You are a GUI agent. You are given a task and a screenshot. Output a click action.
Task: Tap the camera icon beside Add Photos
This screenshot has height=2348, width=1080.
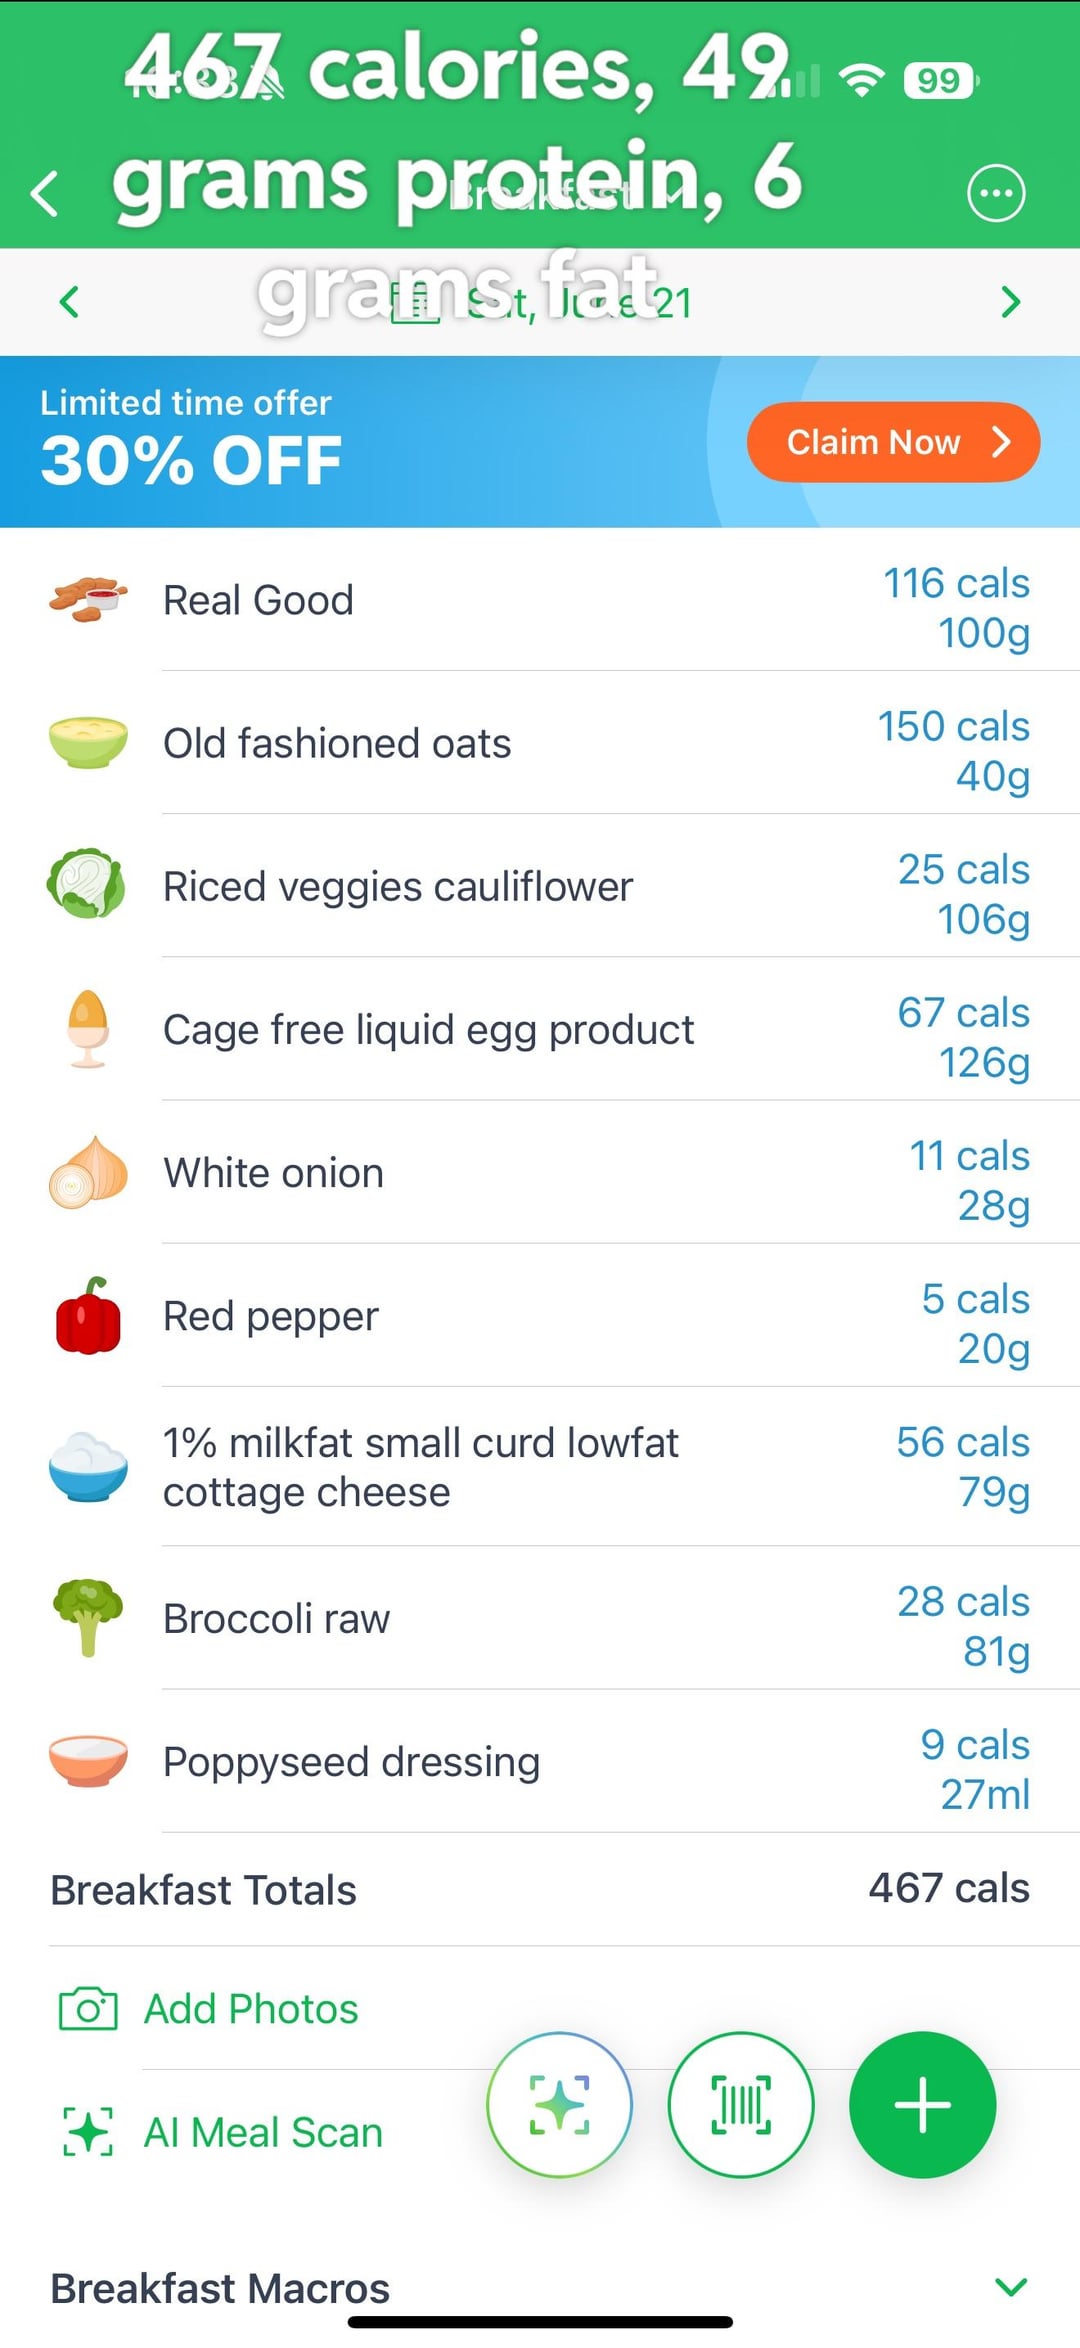[88, 2009]
